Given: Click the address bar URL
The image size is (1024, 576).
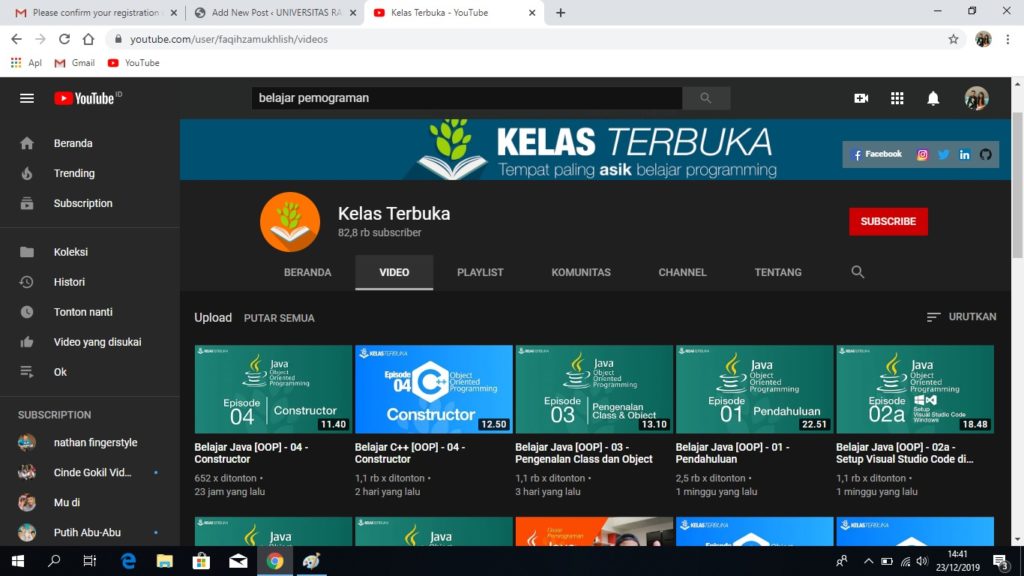Looking at the screenshot, I should tap(229, 39).
